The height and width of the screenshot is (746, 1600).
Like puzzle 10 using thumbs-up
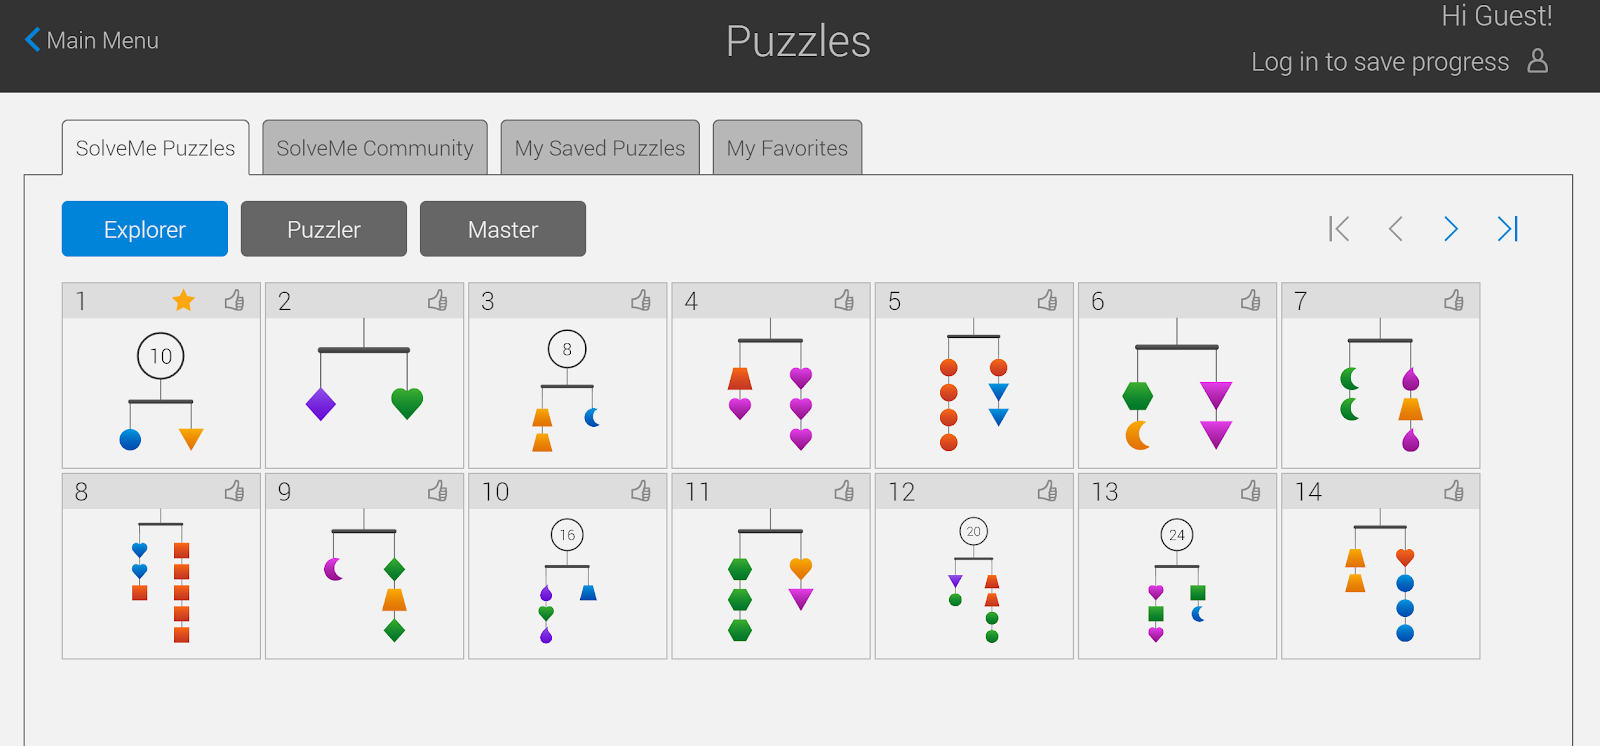tap(641, 491)
